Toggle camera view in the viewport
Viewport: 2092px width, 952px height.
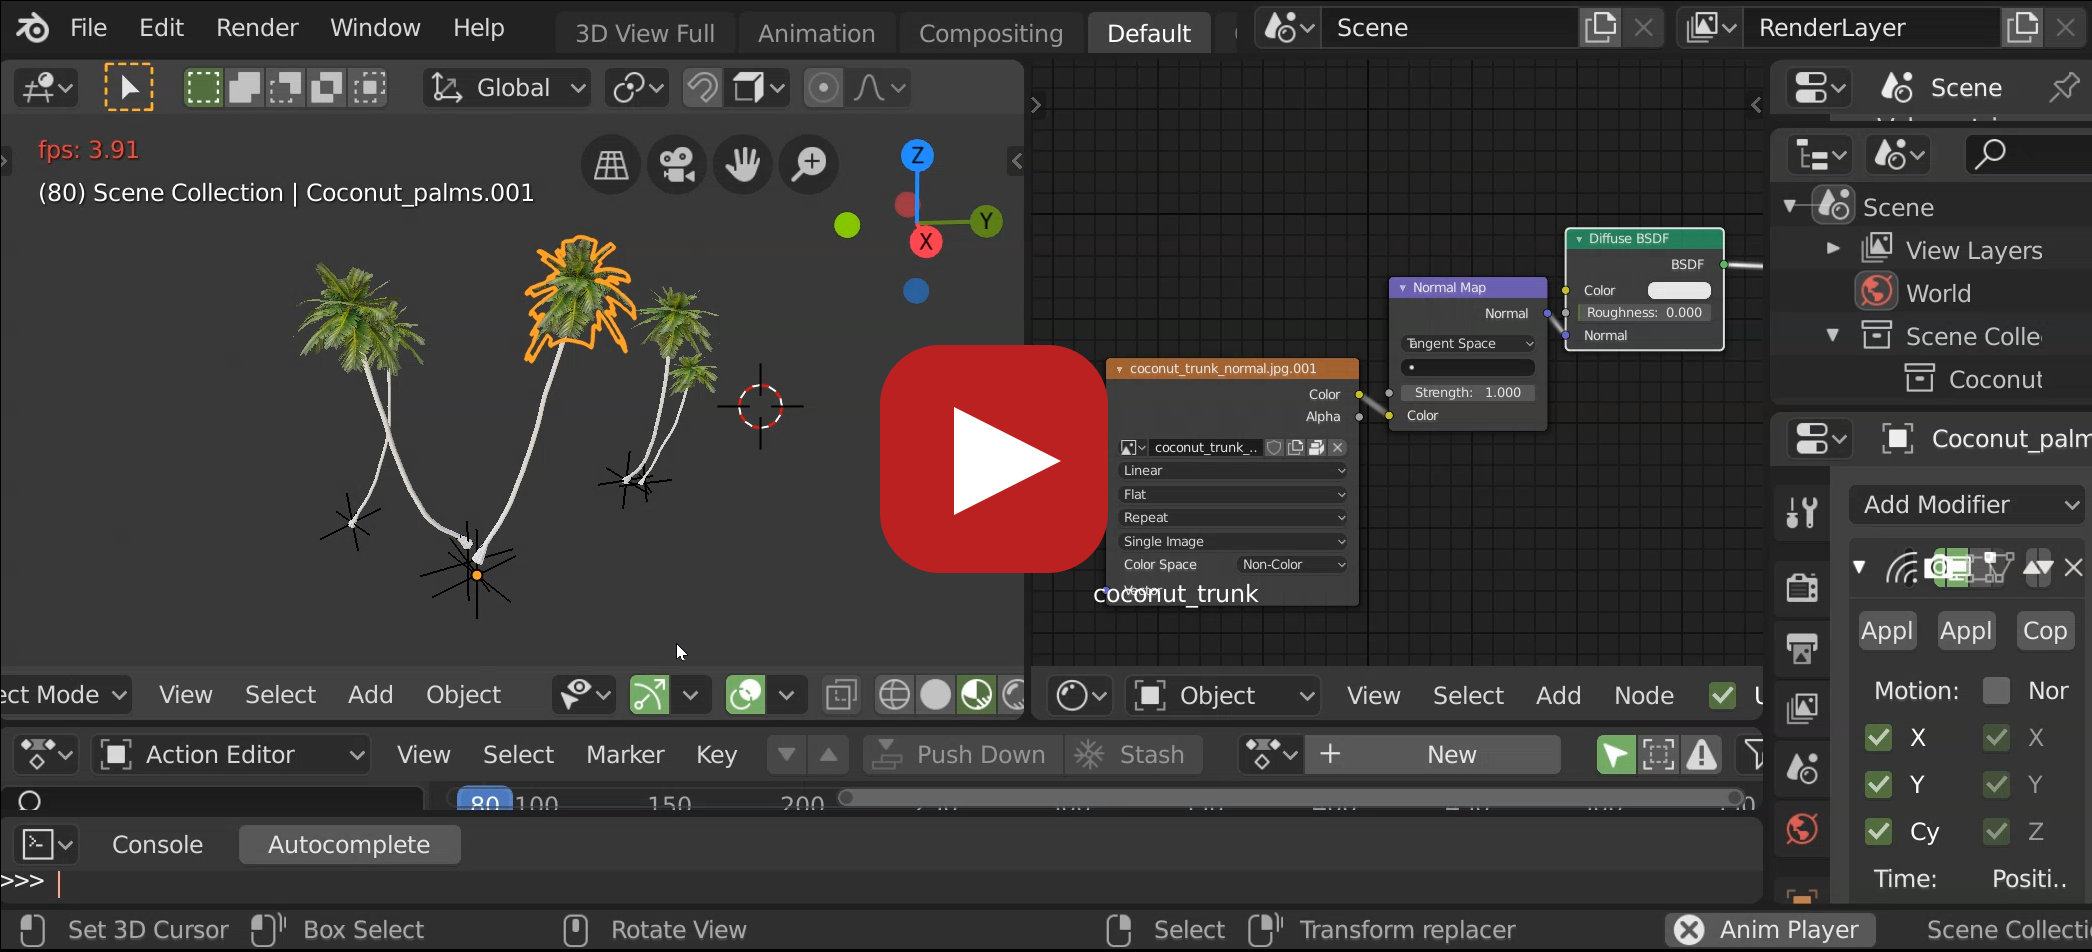coord(677,164)
